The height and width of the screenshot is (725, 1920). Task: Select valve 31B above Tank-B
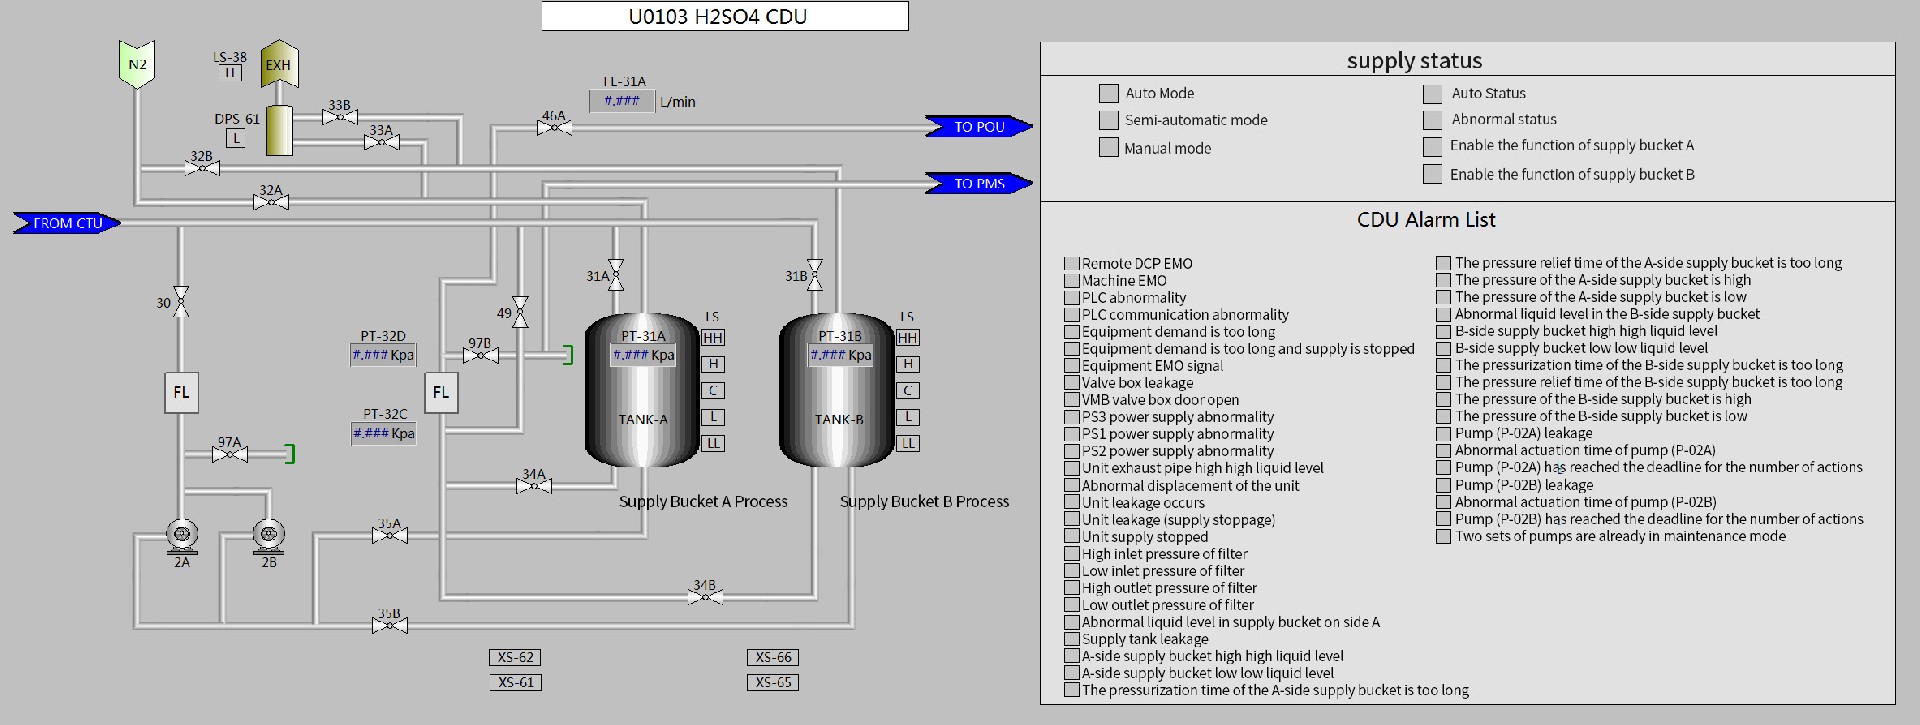[x=815, y=275]
